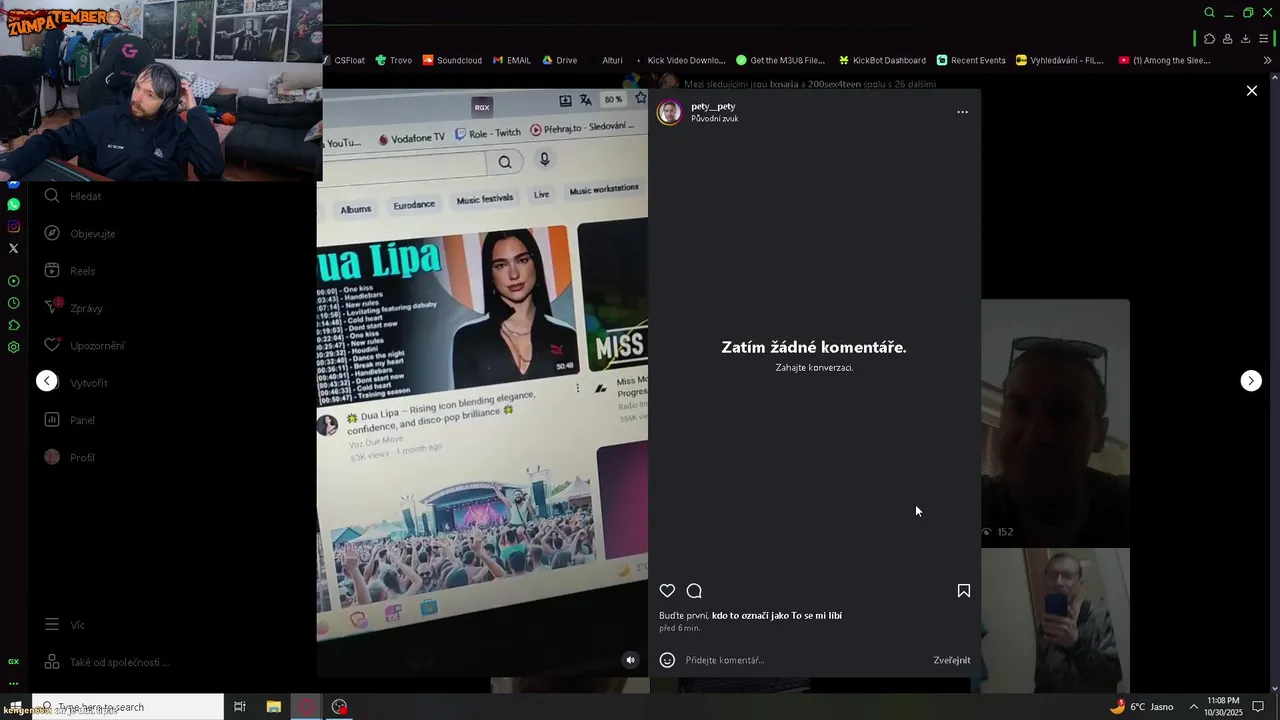The width and height of the screenshot is (1280, 720).
Task: Open Profil in the Instagram sidebar
Action: [x=70, y=457]
